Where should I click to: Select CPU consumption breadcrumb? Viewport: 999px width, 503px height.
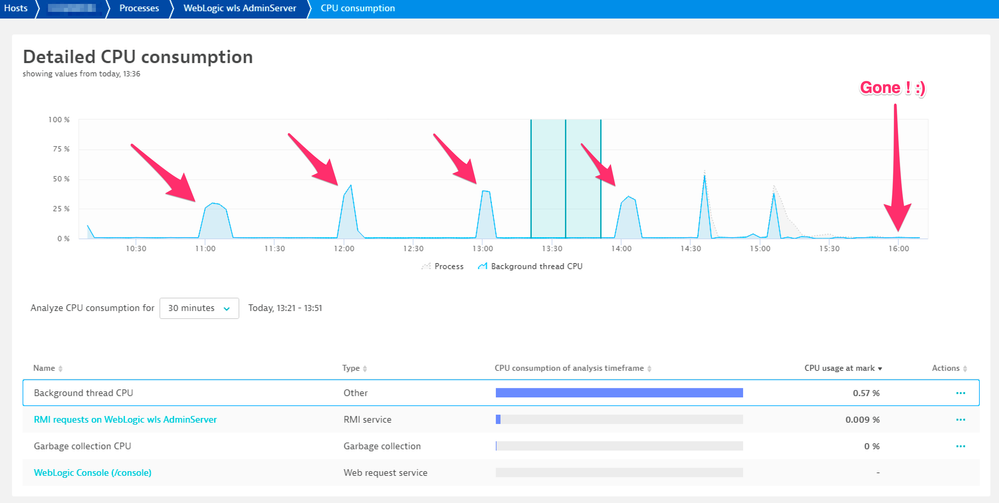point(357,8)
